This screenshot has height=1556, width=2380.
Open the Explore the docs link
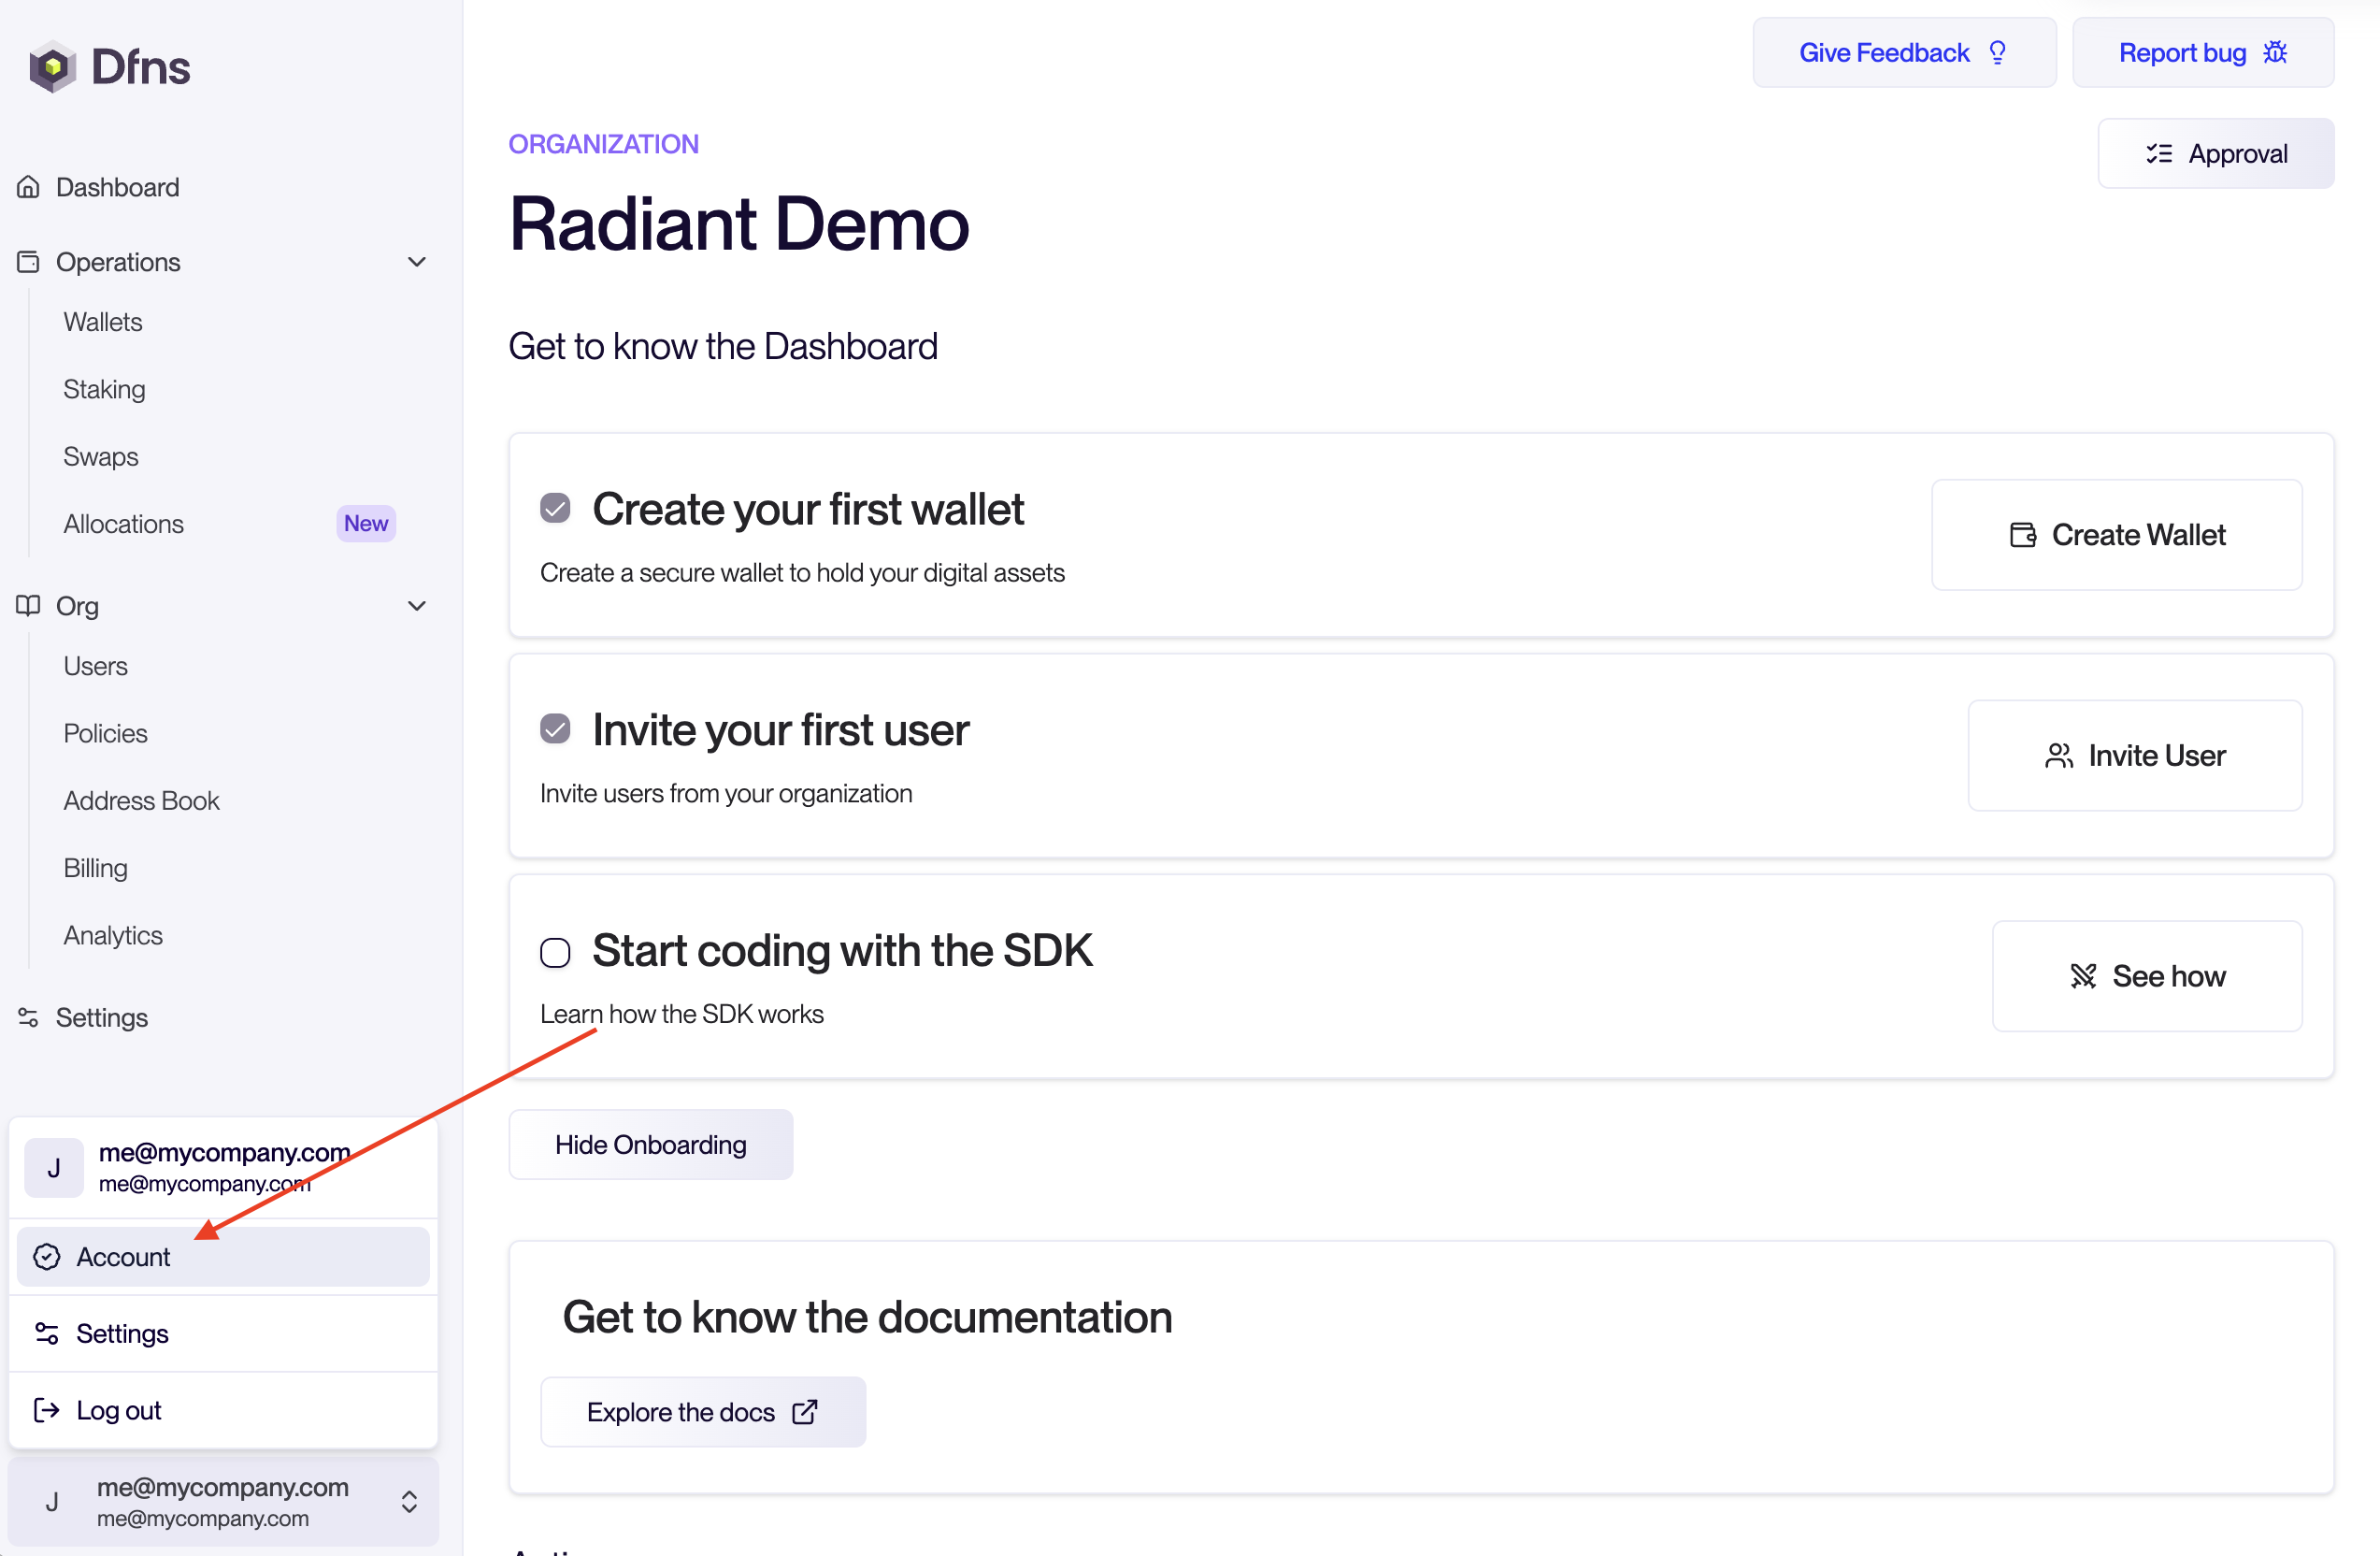702,1412
